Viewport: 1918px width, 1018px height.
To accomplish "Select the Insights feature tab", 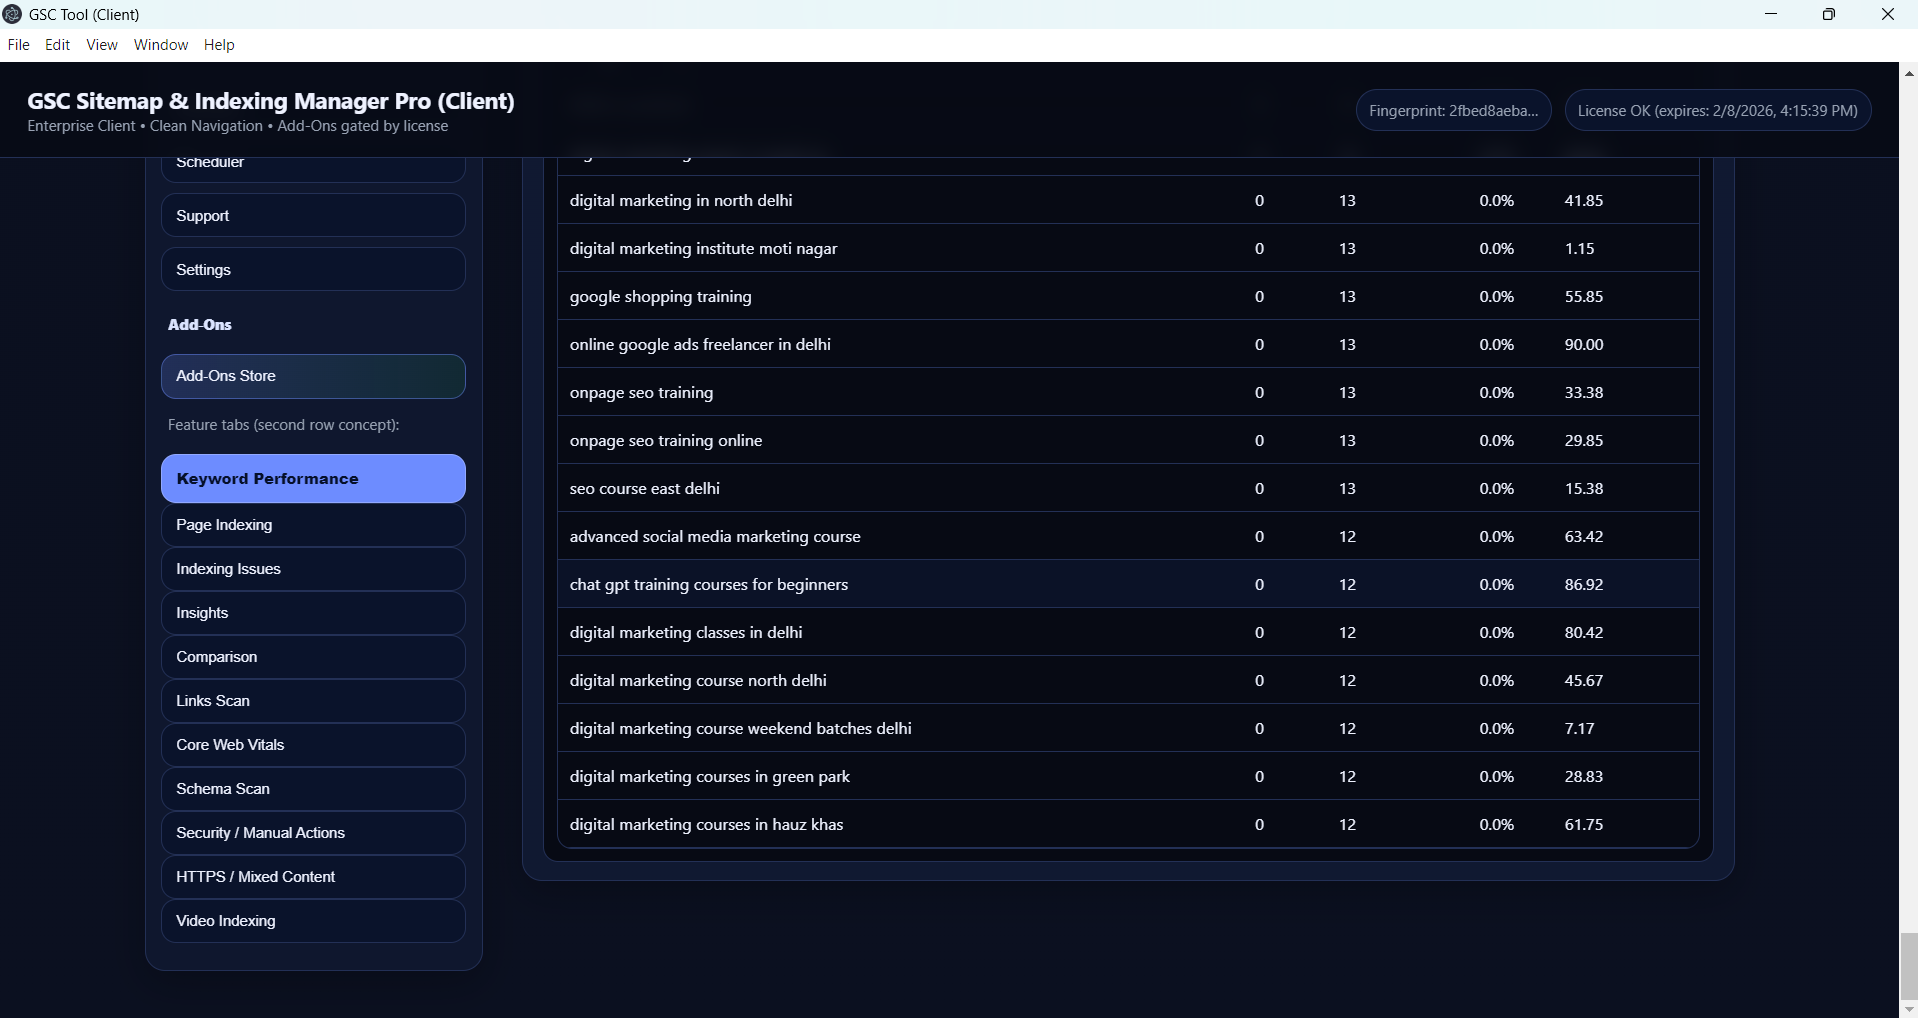I will coord(312,613).
